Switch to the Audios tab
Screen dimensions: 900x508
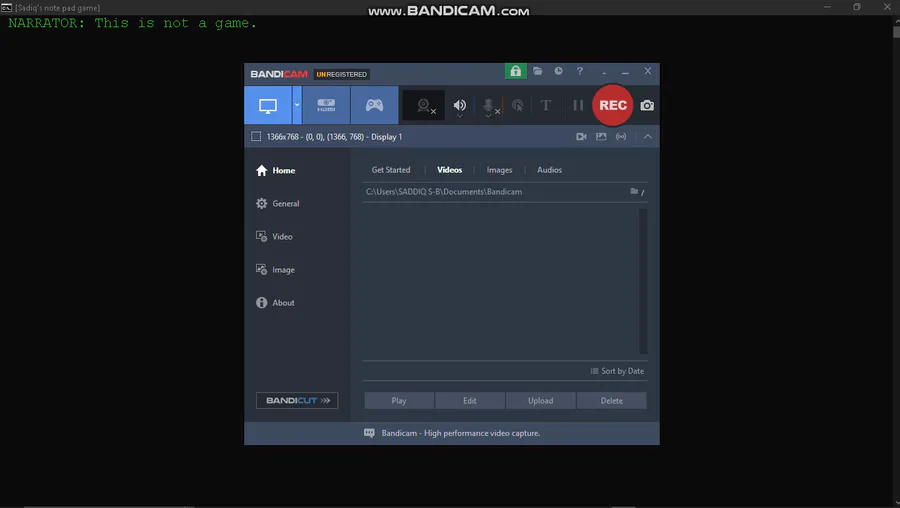[549, 170]
